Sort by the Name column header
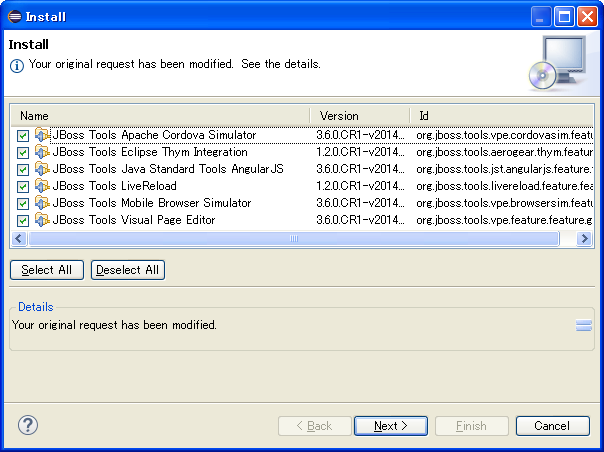The width and height of the screenshot is (604, 452). [x=160, y=116]
